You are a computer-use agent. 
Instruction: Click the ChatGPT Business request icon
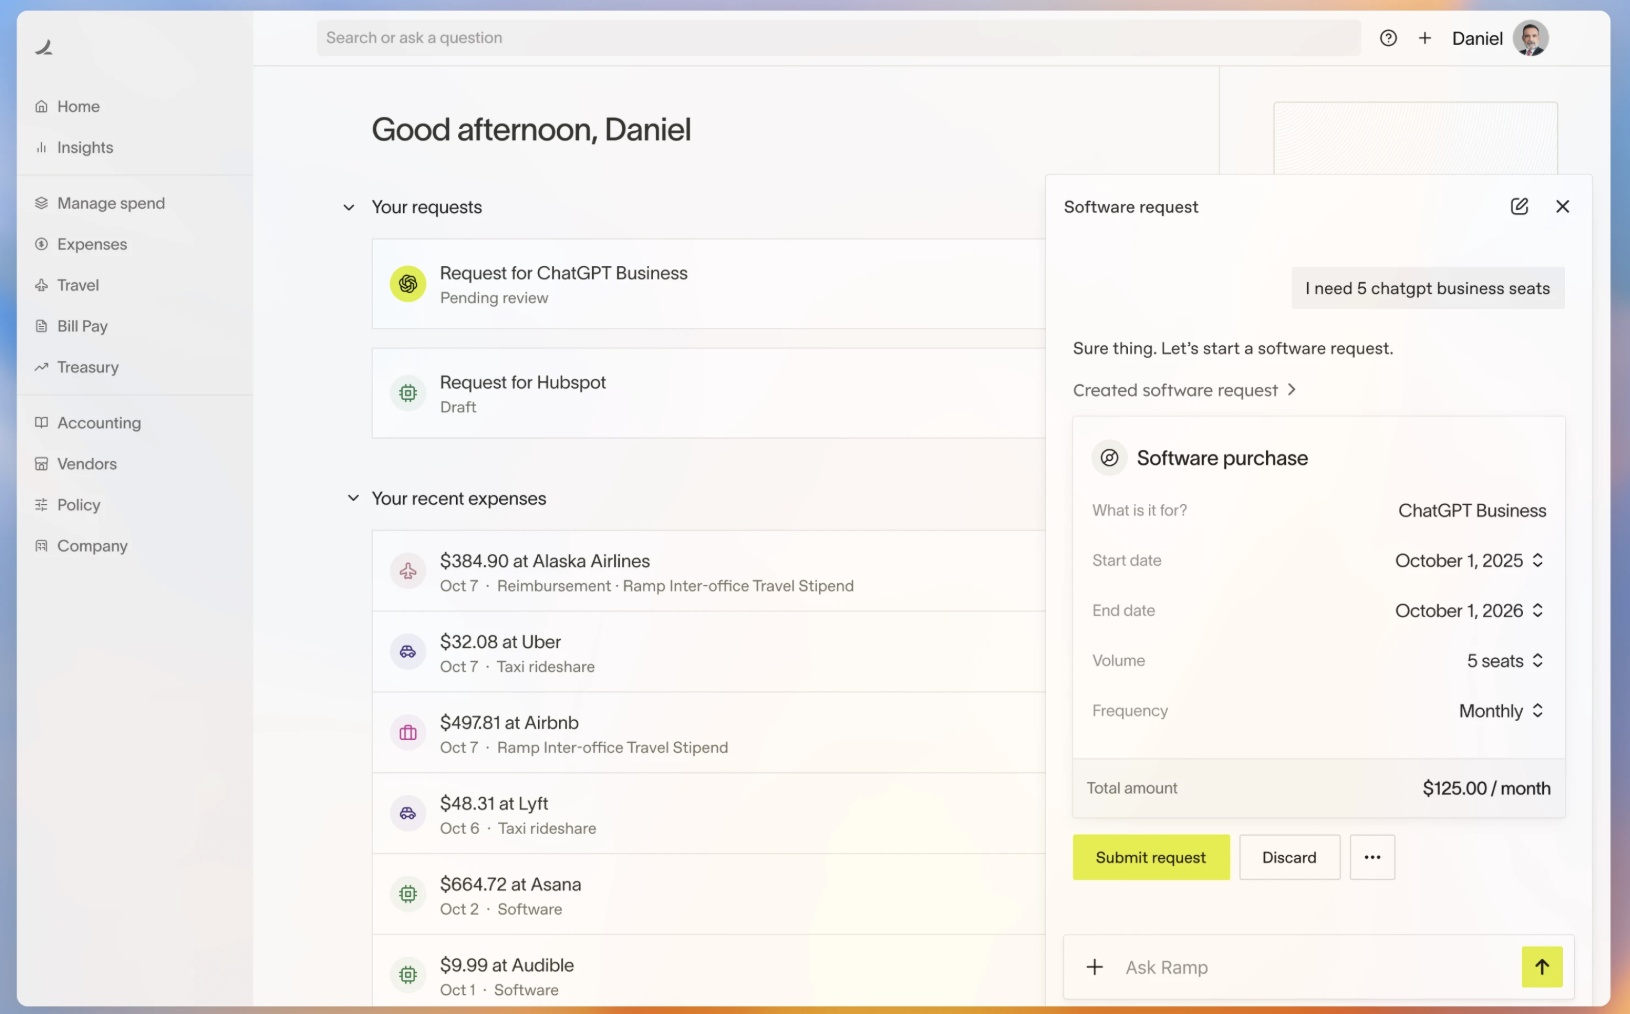point(408,284)
